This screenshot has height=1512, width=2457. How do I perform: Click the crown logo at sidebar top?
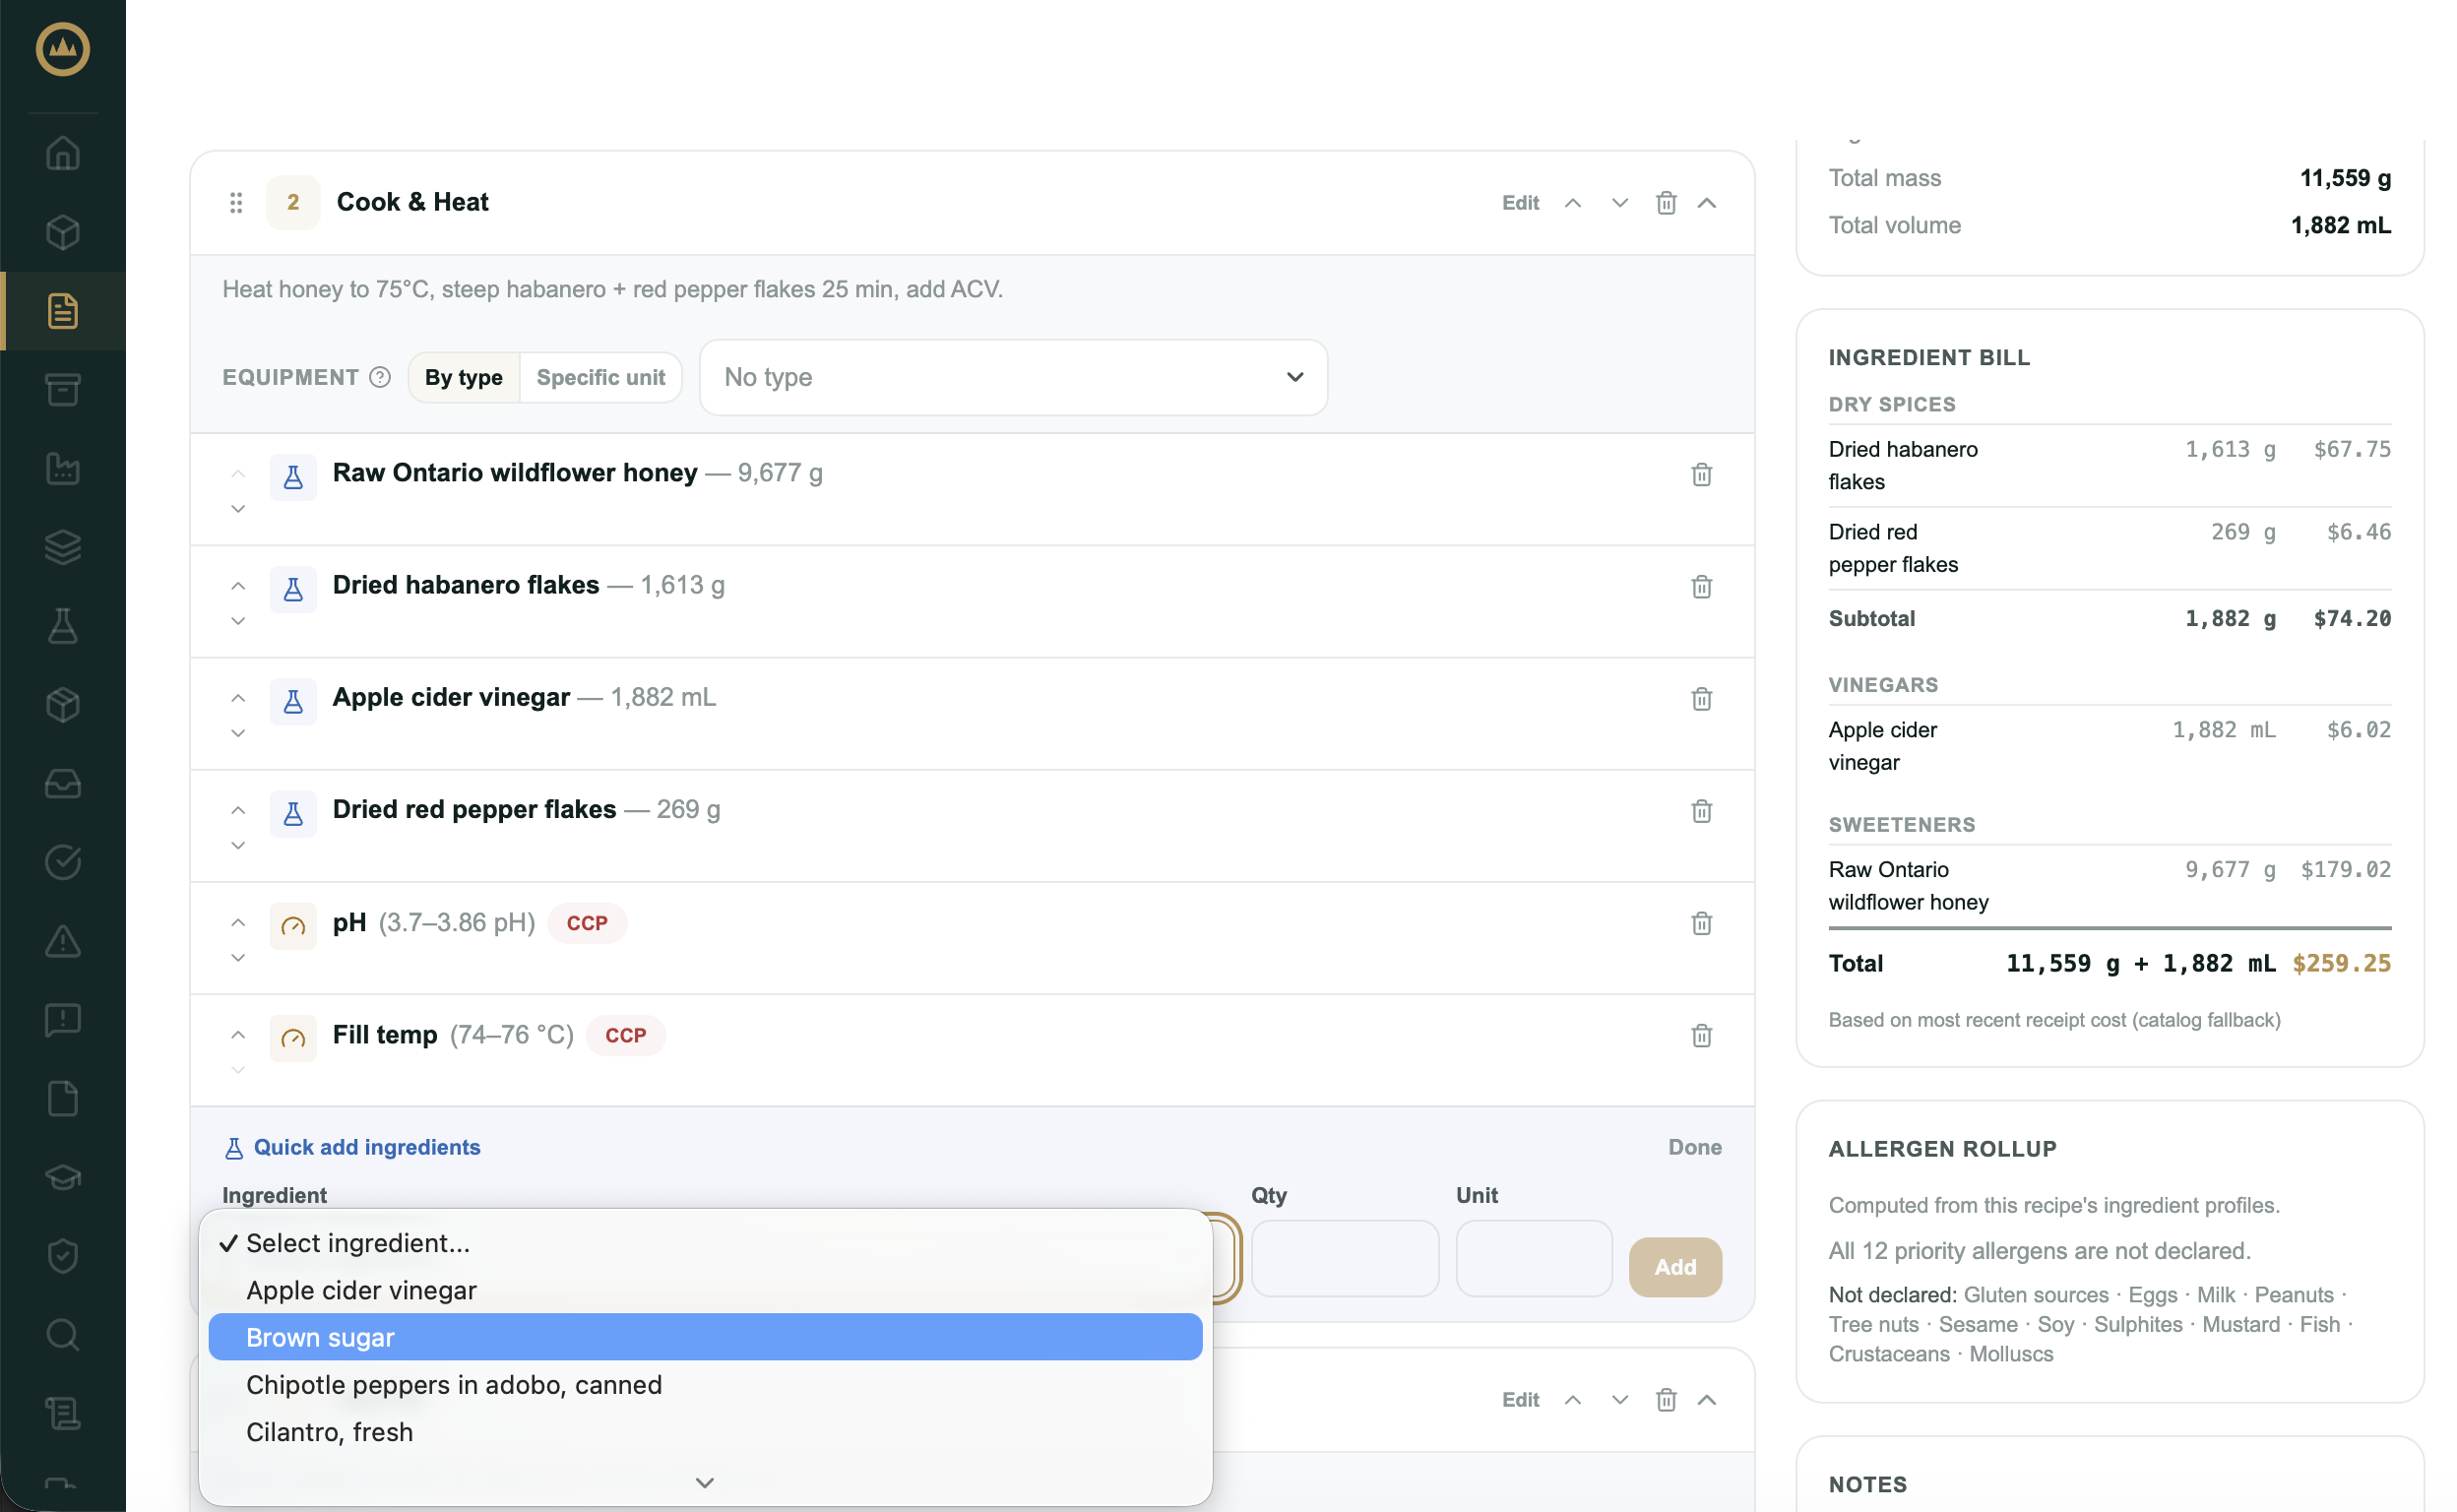point(63,48)
